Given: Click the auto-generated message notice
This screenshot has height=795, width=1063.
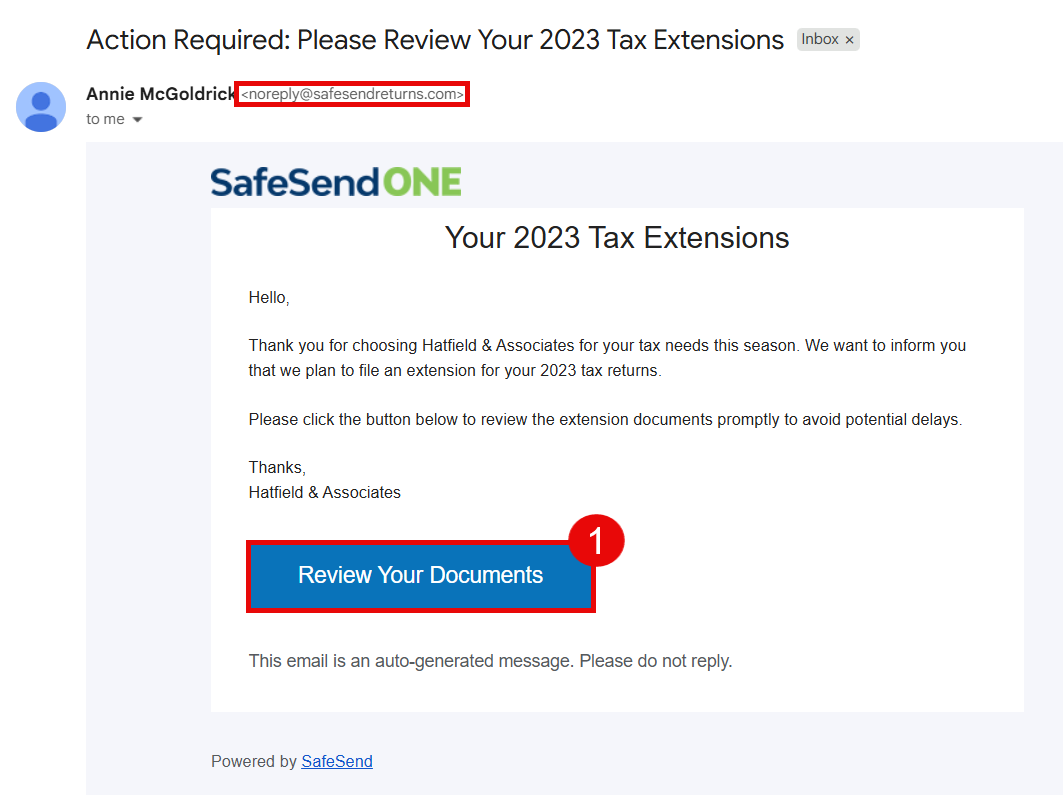Looking at the screenshot, I should [490, 661].
